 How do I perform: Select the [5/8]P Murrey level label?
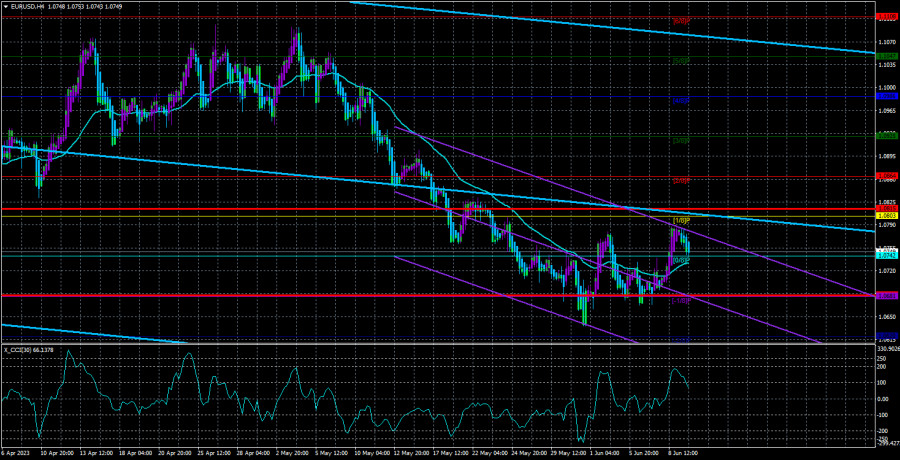click(x=681, y=61)
